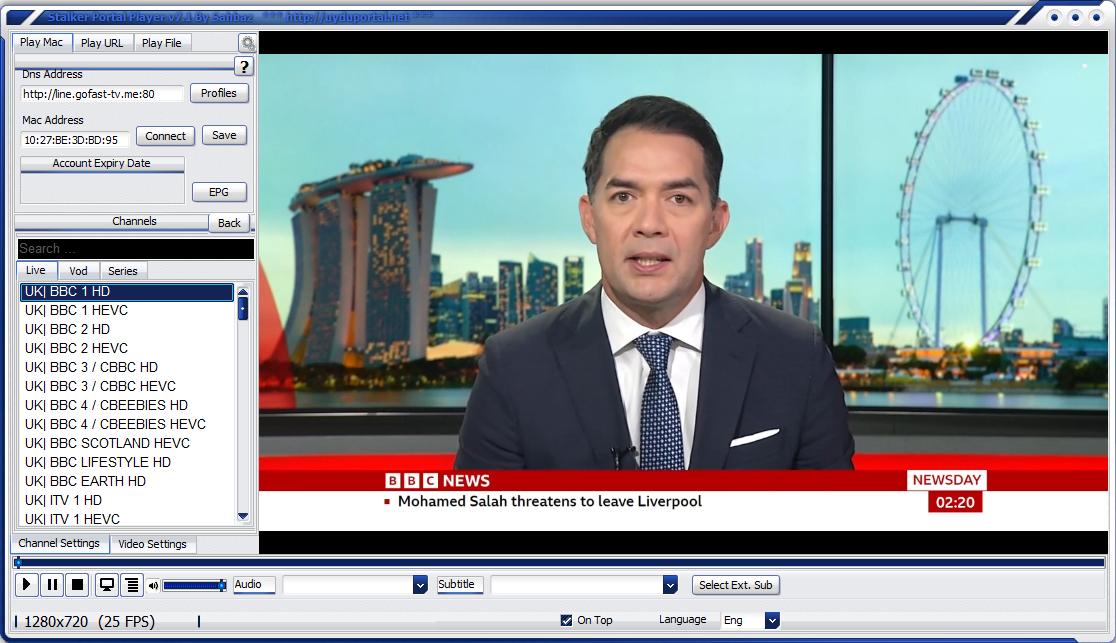Pause the video playback
Image resolution: width=1116 pixels, height=643 pixels.
pos(52,585)
